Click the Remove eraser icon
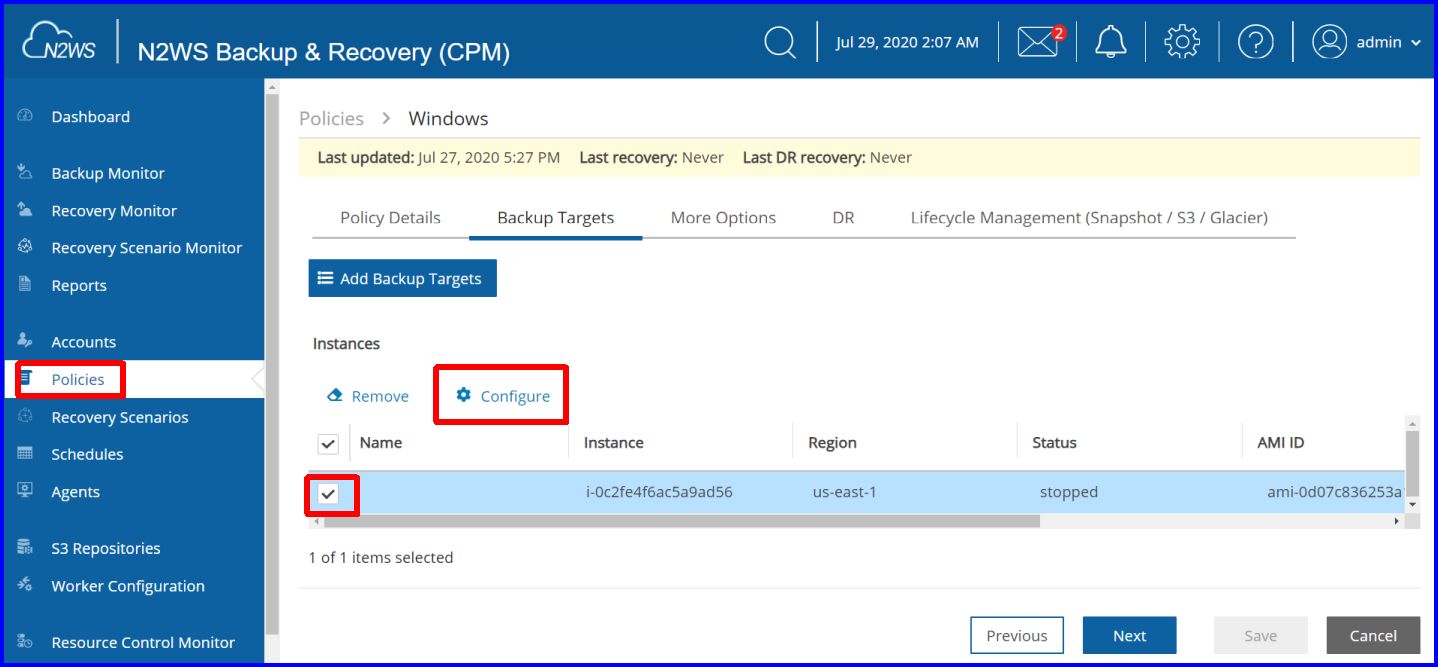 point(335,395)
